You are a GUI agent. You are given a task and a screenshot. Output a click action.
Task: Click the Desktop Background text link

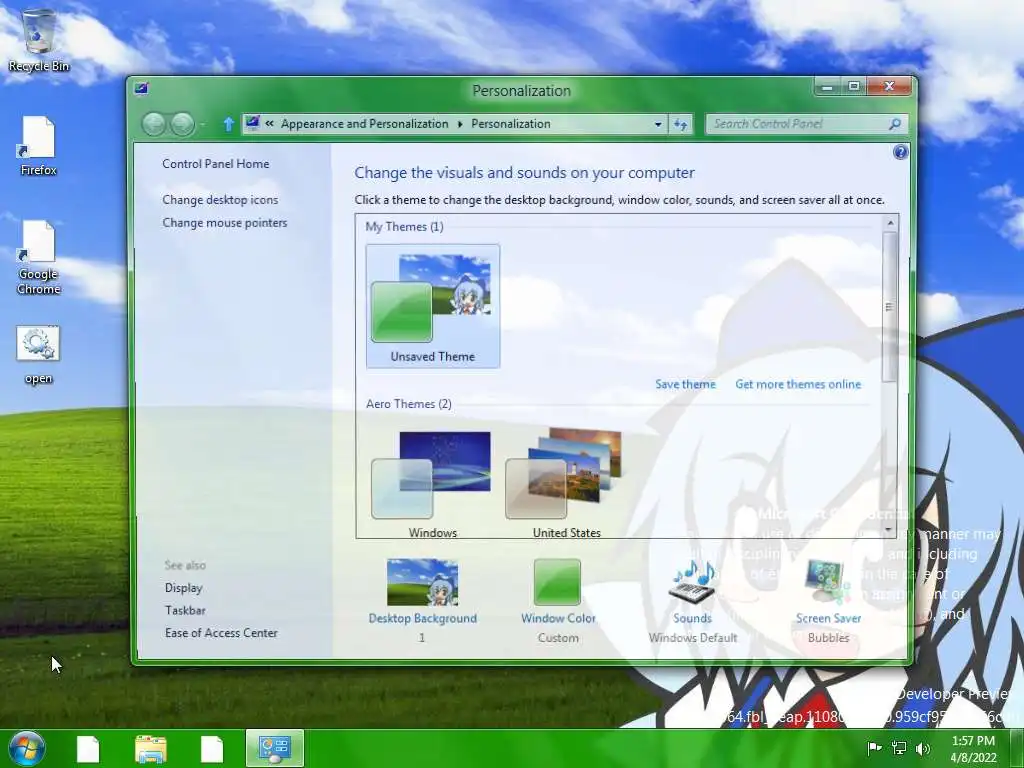pyautogui.click(x=423, y=618)
